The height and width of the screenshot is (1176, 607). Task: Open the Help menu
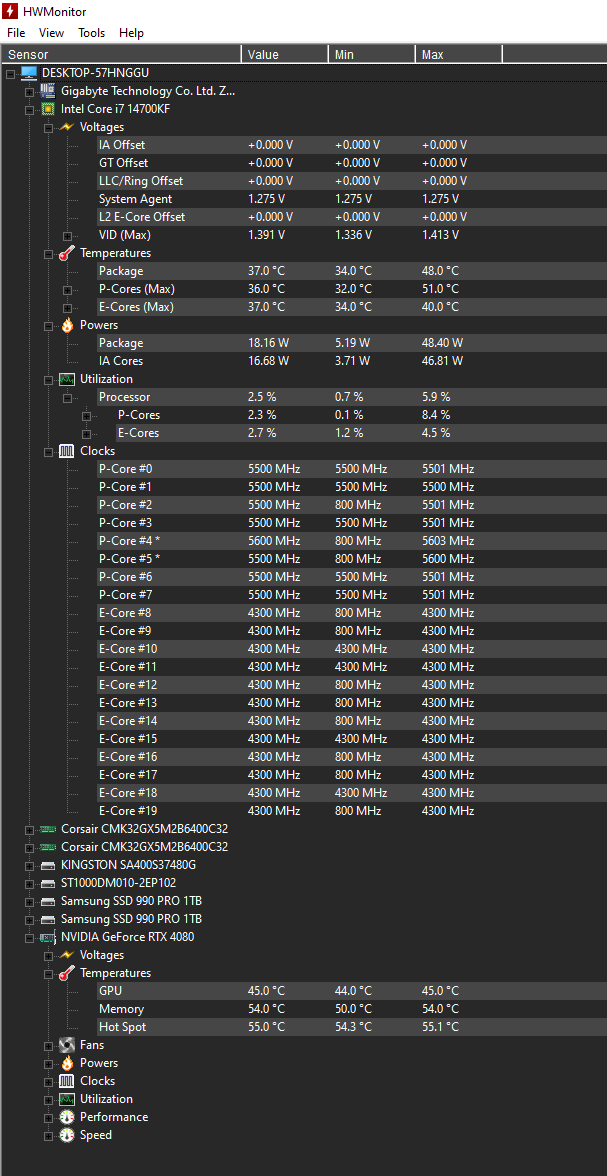(x=131, y=33)
